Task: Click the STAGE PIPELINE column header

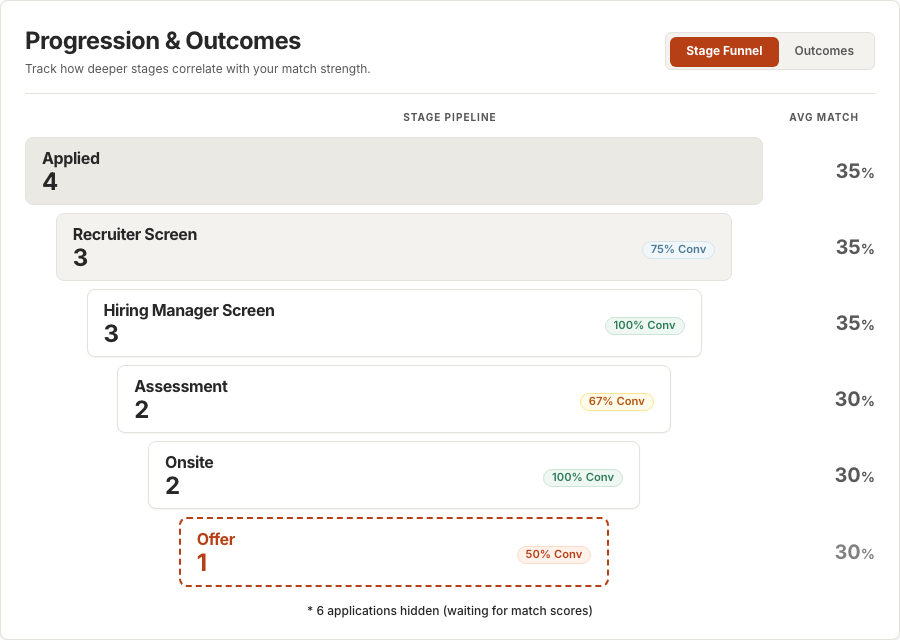Action: 450,117
